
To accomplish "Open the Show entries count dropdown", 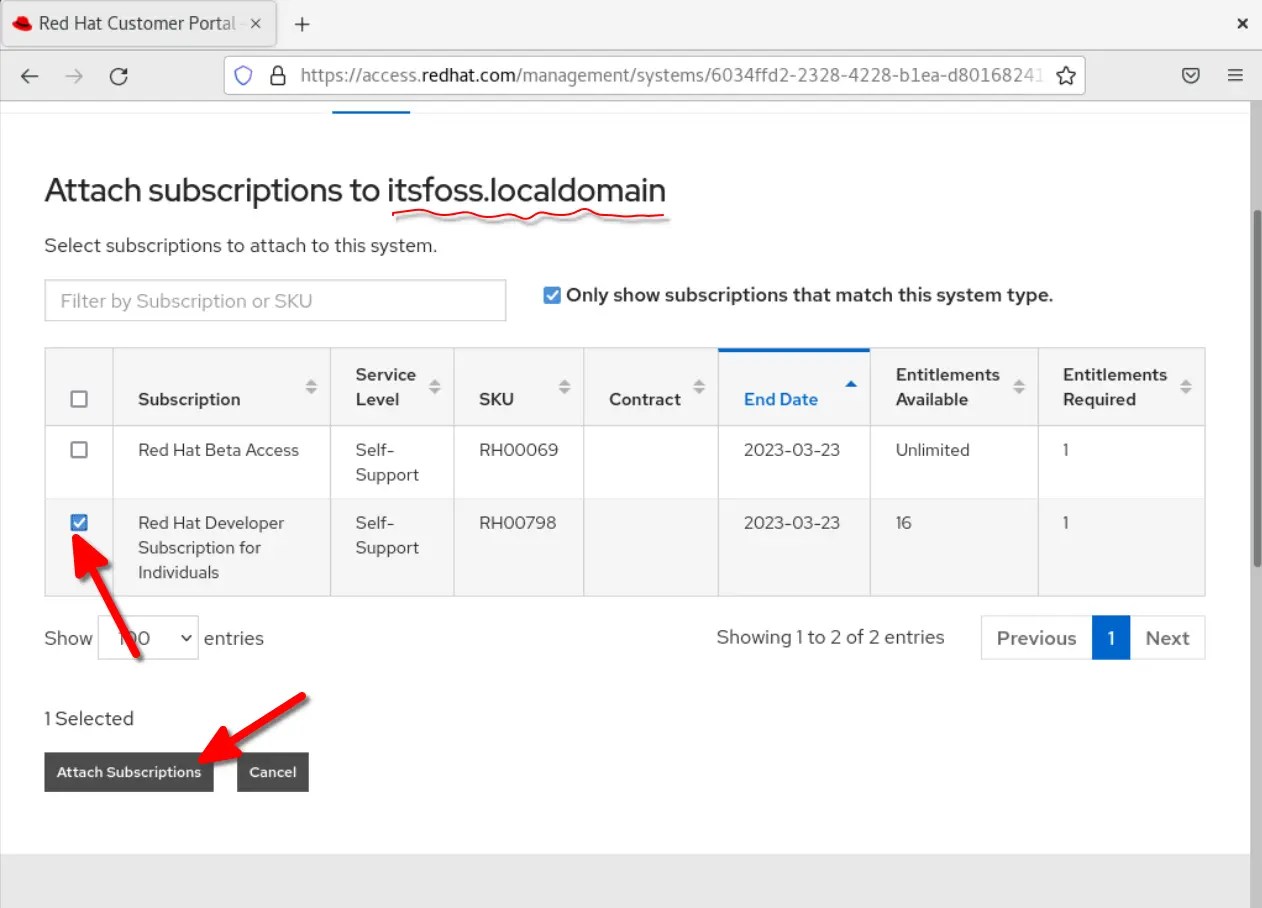I will (x=148, y=638).
